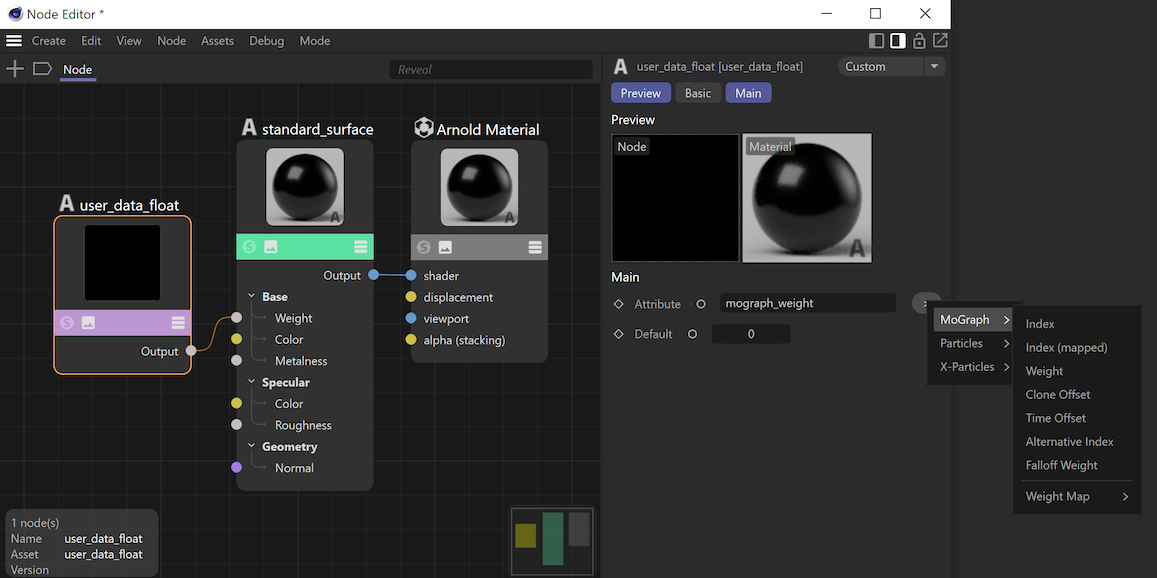The image size is (1157, 578).
Task: Expand the X-Particles submenu
Action: pyautogui.click(x=972, y=367)
